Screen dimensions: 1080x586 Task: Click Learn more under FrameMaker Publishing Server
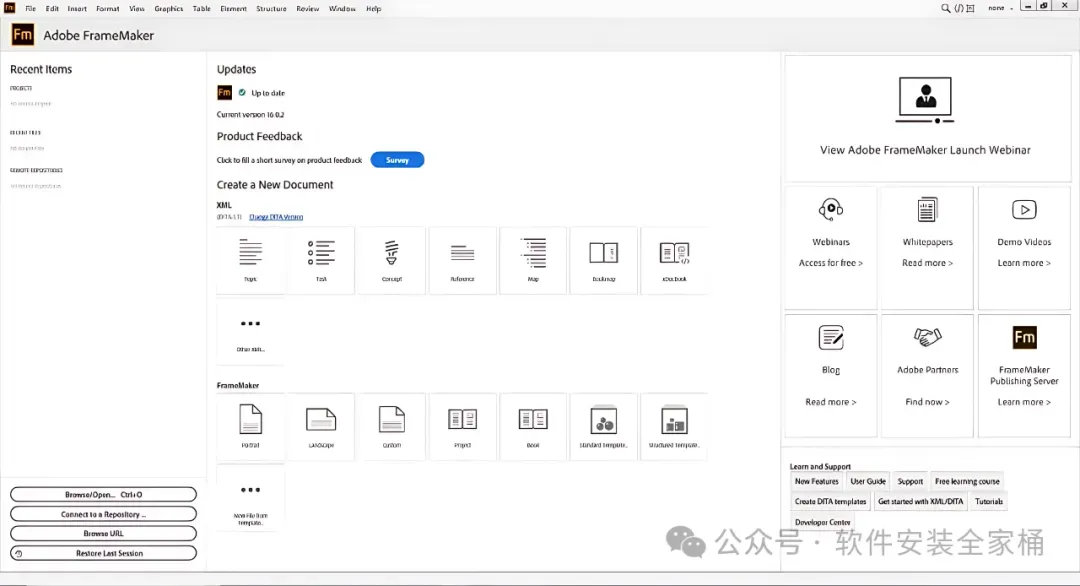pyautogui.click(x=1024, y=402)
